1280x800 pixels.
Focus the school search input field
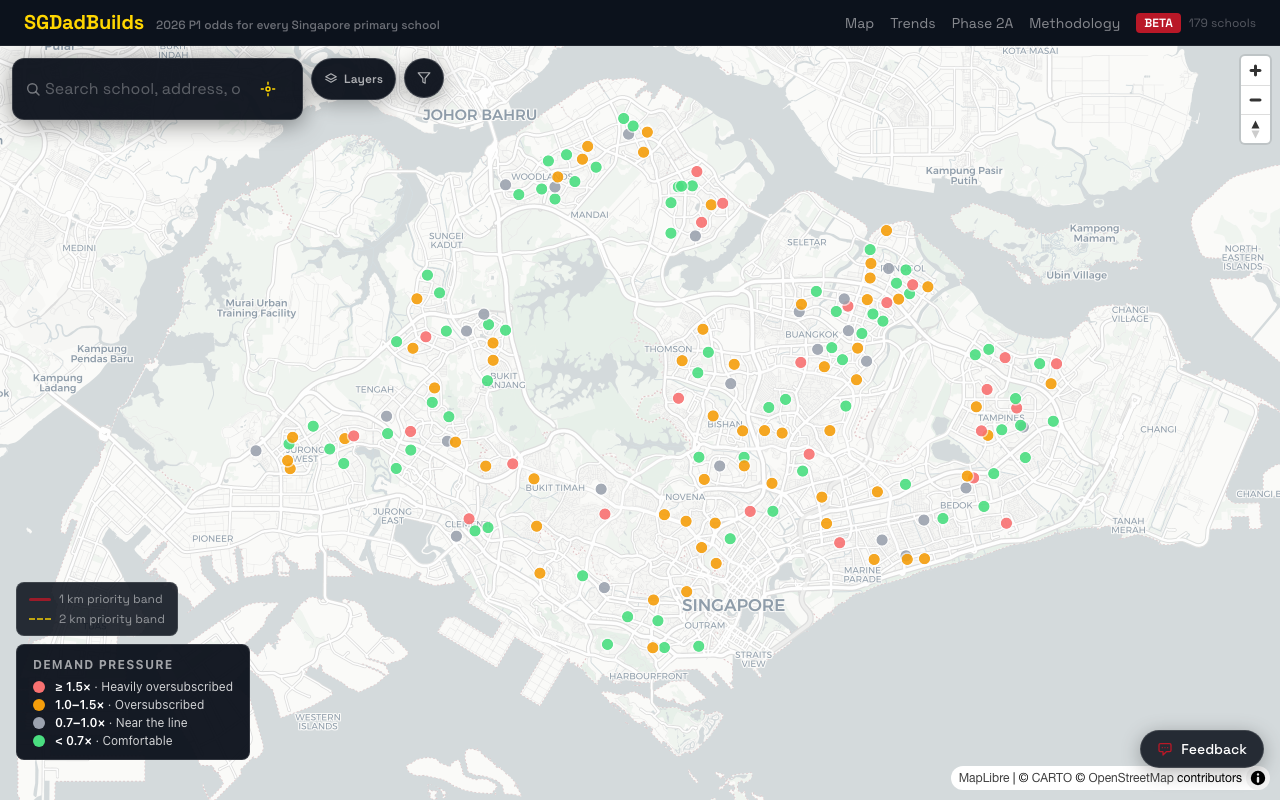pyautogui.click(x=142, y=89)
